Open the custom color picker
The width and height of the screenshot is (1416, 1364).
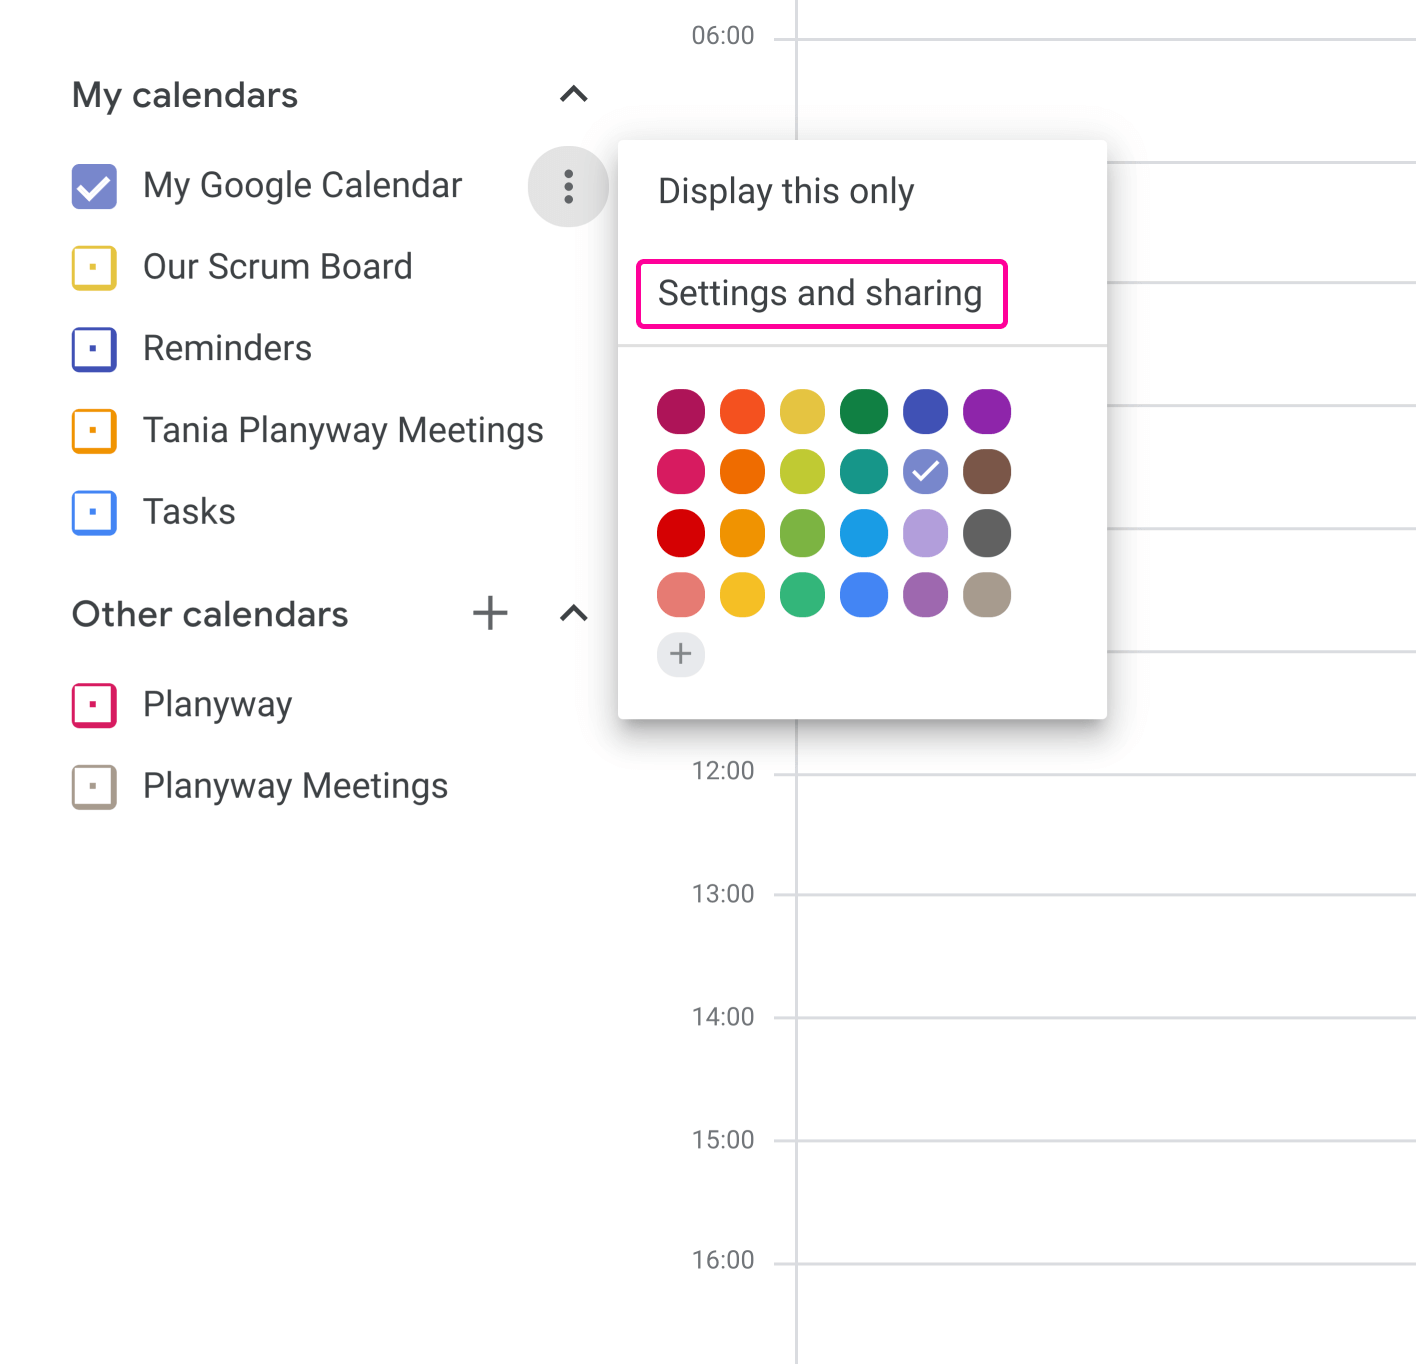coord(680,654)
